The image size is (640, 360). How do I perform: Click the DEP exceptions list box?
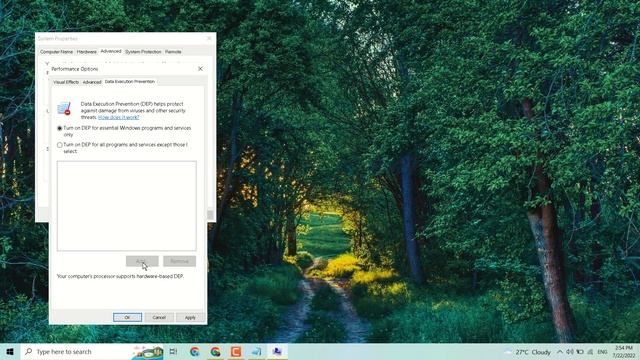127,206
